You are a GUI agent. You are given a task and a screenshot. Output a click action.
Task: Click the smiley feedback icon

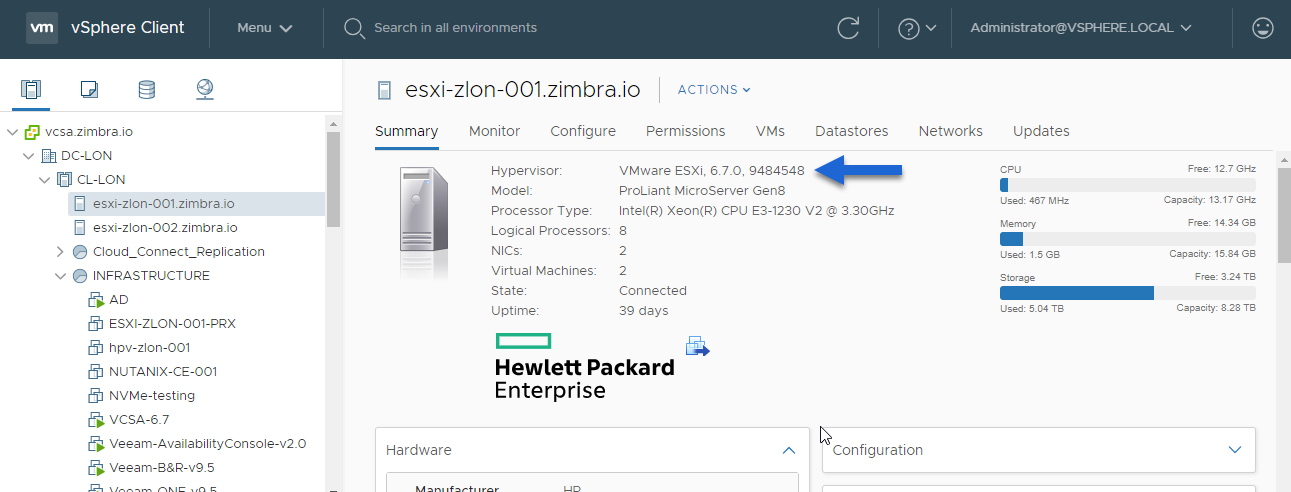(x=1263, y=28)
